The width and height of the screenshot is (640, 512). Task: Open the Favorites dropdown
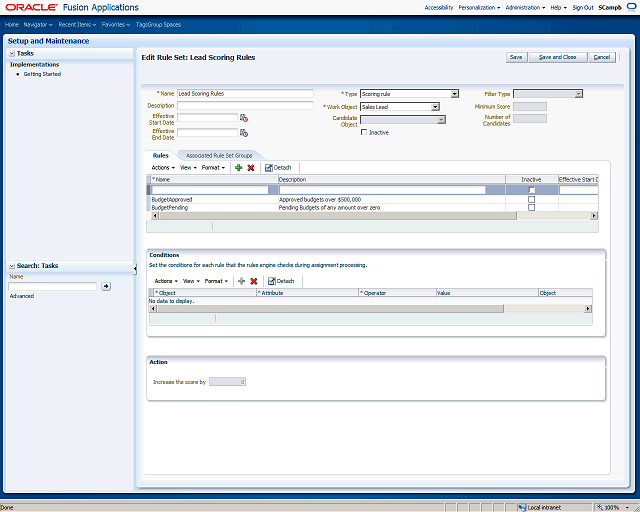pyautogui.click(x=116, y=24)
